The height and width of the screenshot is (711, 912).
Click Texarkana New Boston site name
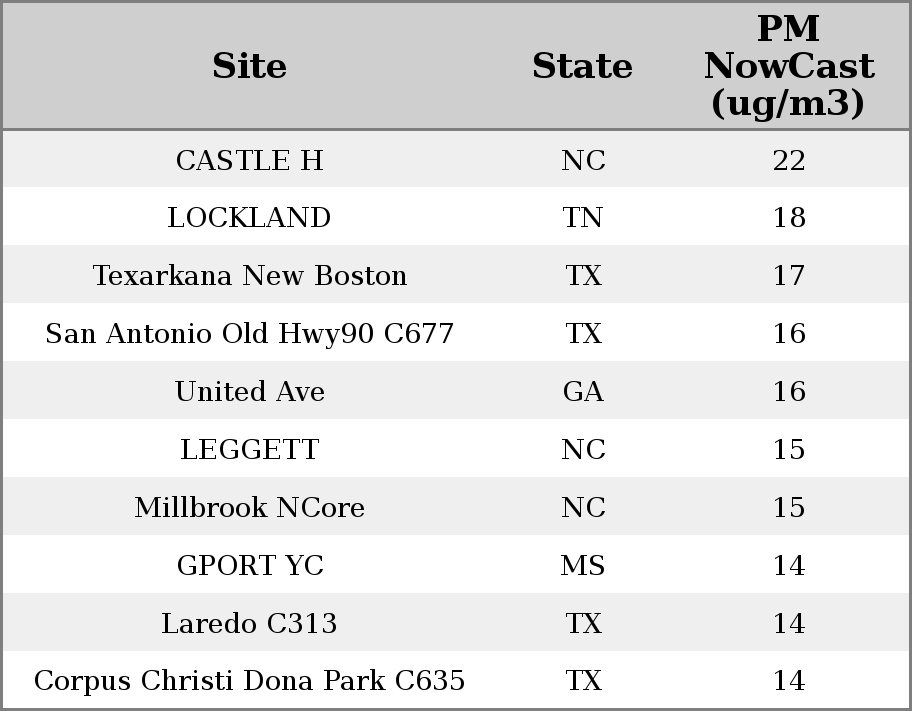click(250, 275)
